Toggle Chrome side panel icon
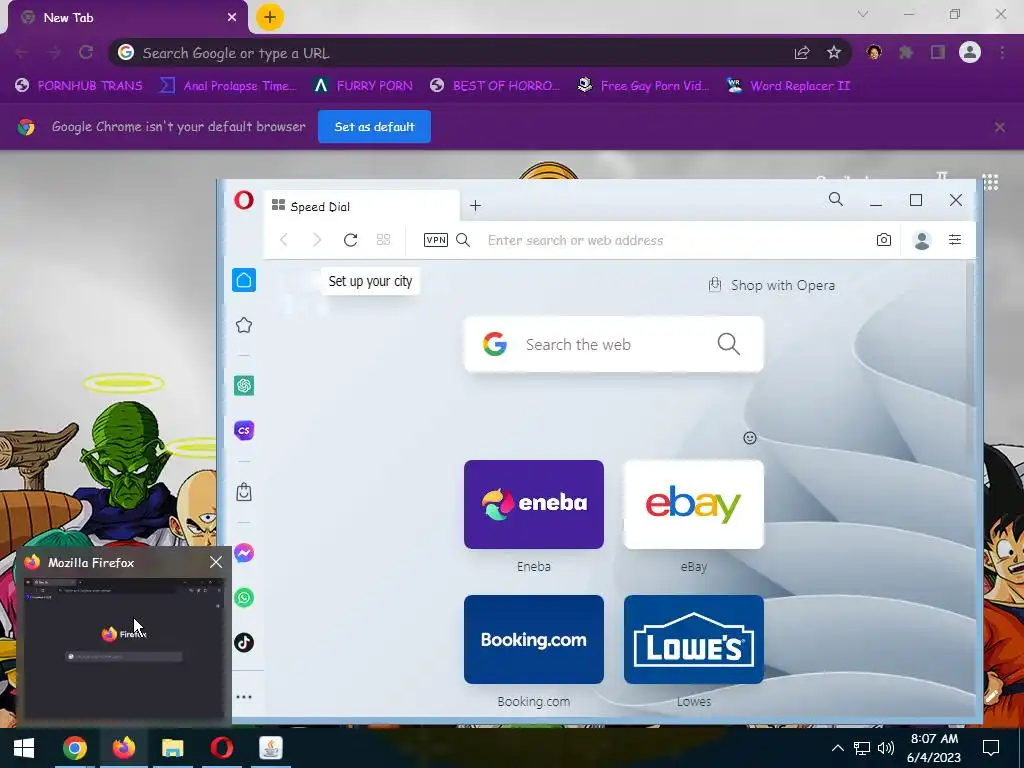 tap(938, 52)
